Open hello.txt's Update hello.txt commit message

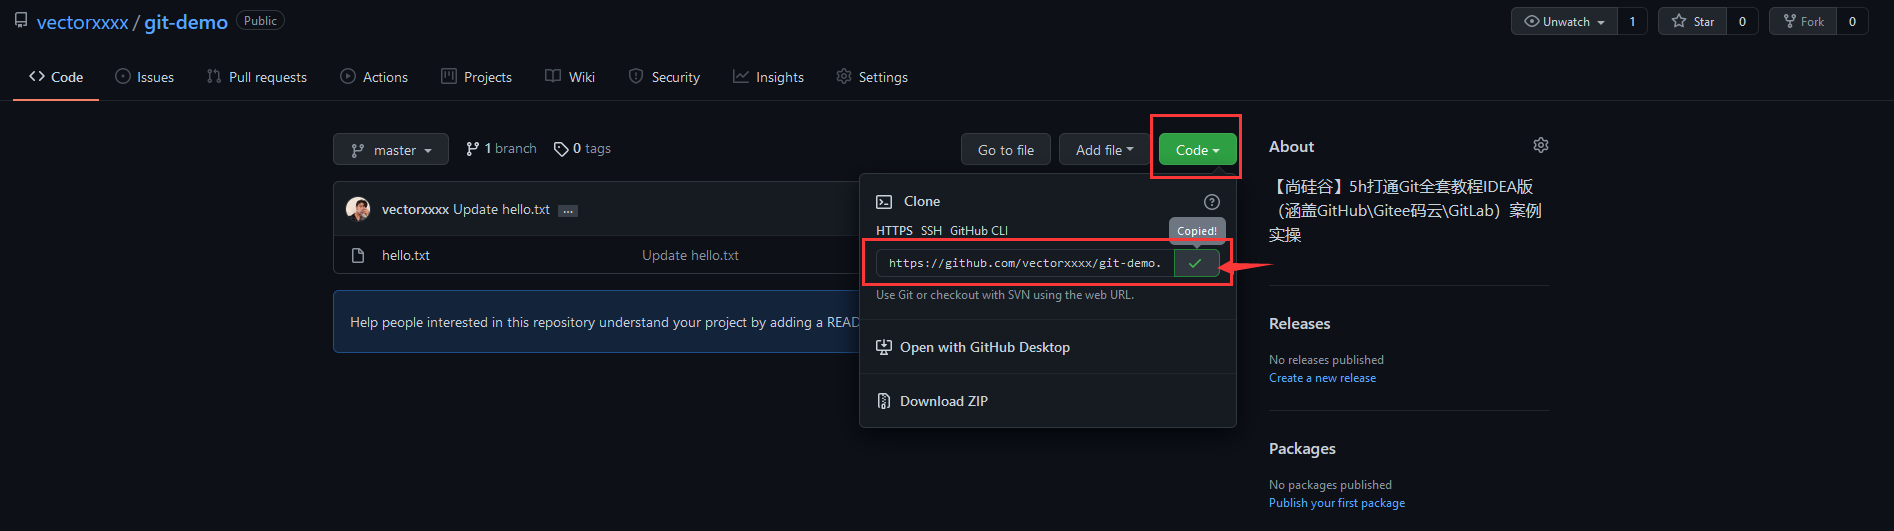click(x=690, y=255)
